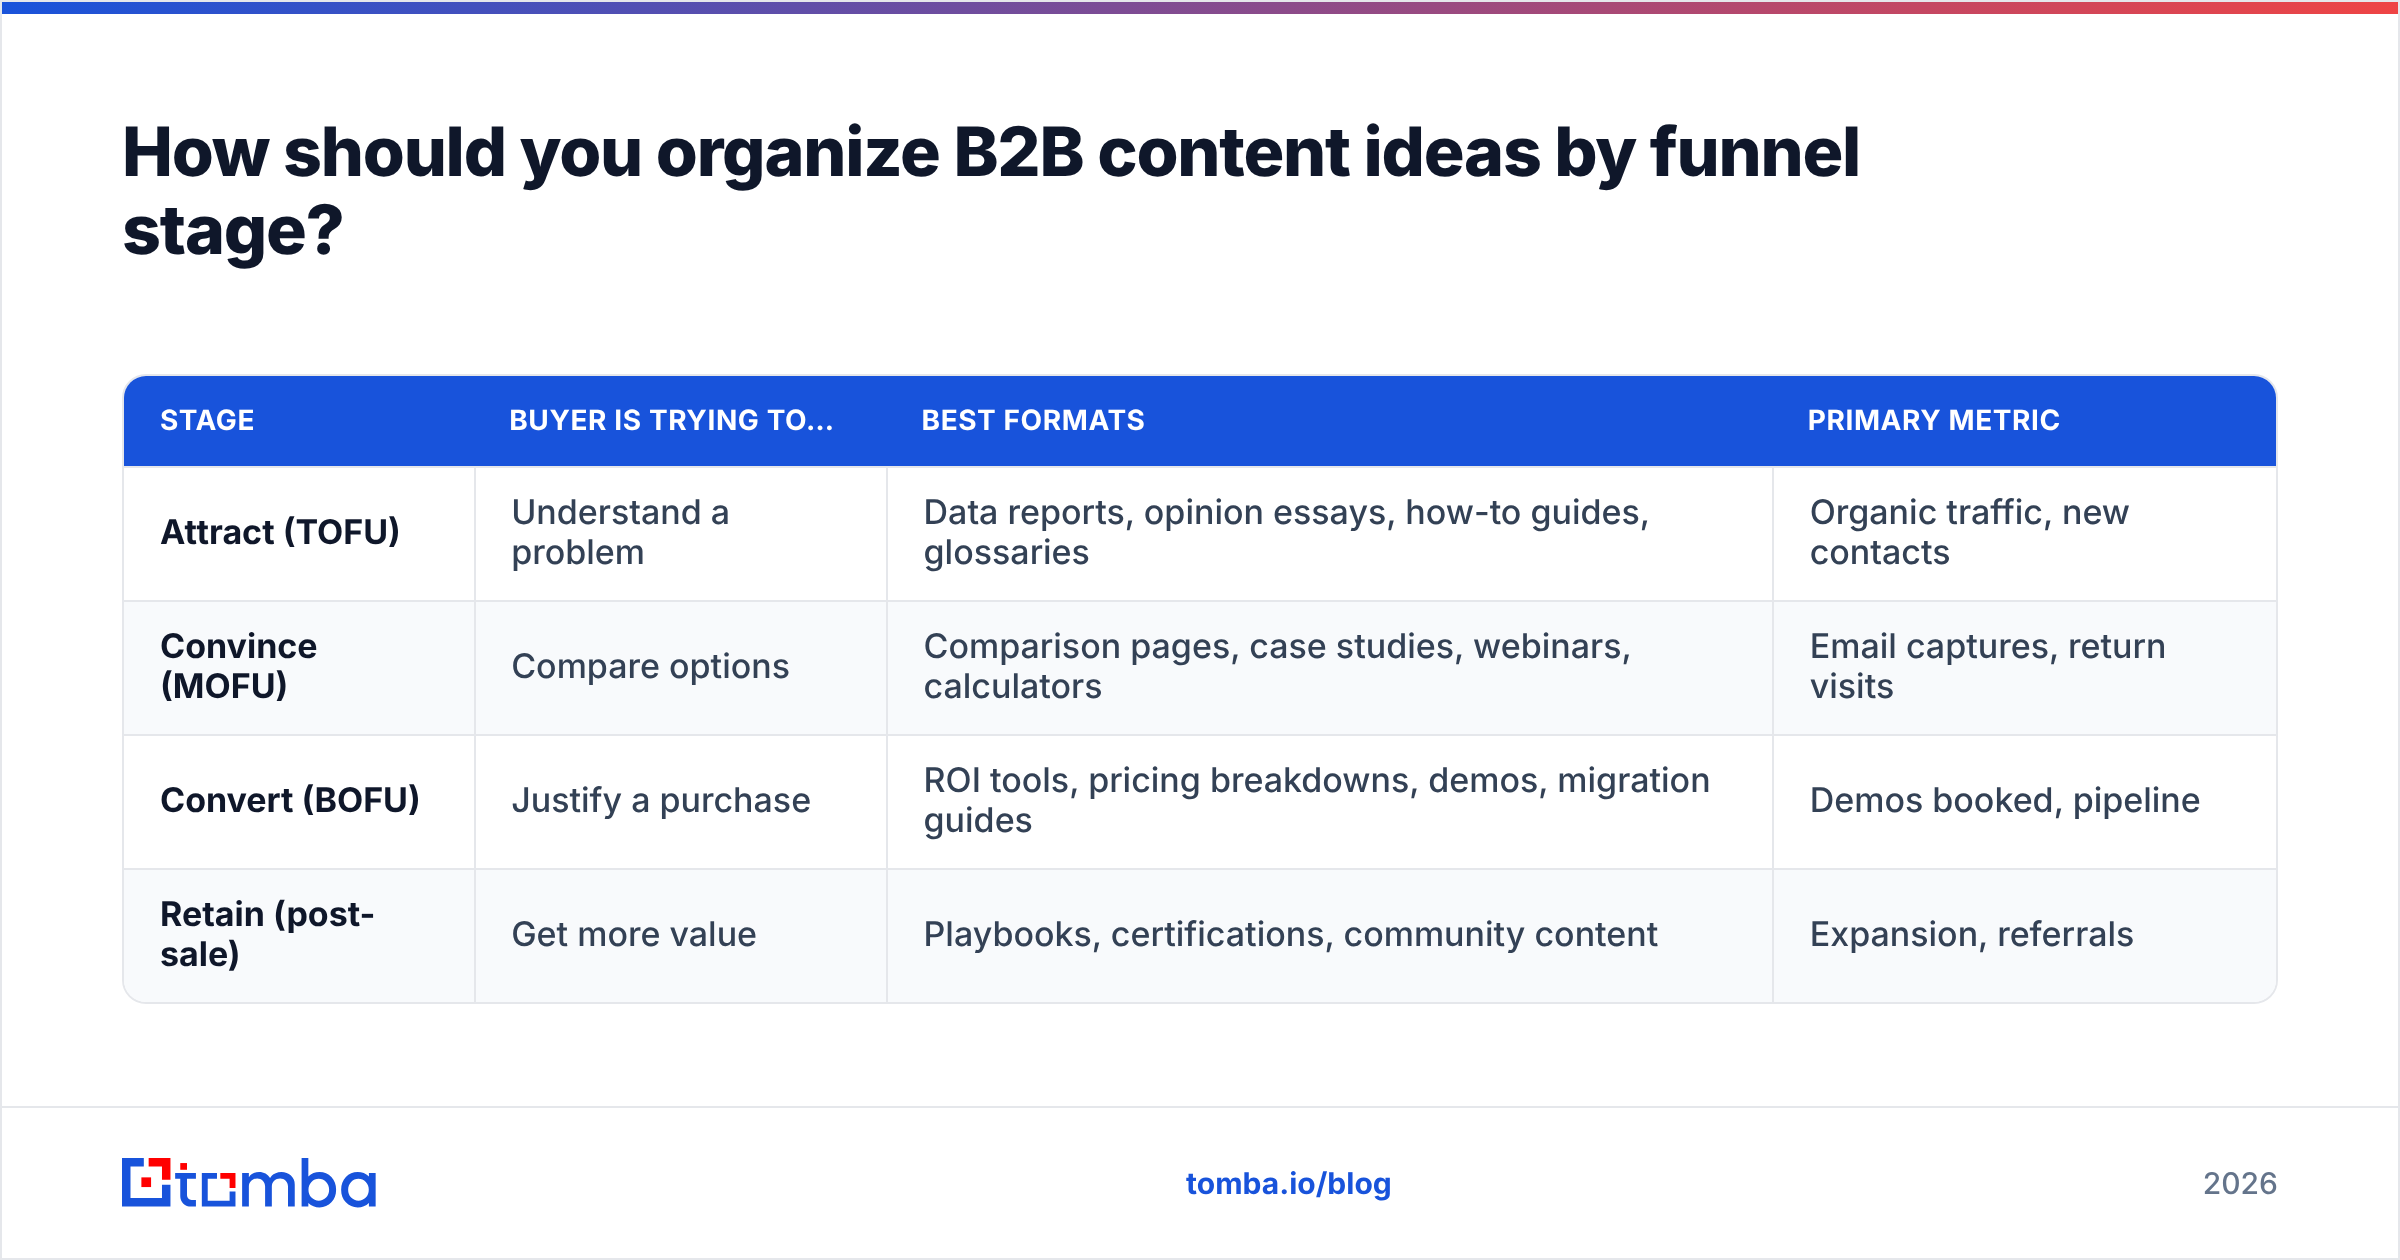The height and width of the screenshot is (1260, 2400).
Task: Click the 'Data reports, opinion essays' cell
Action: pos(1330,533)
